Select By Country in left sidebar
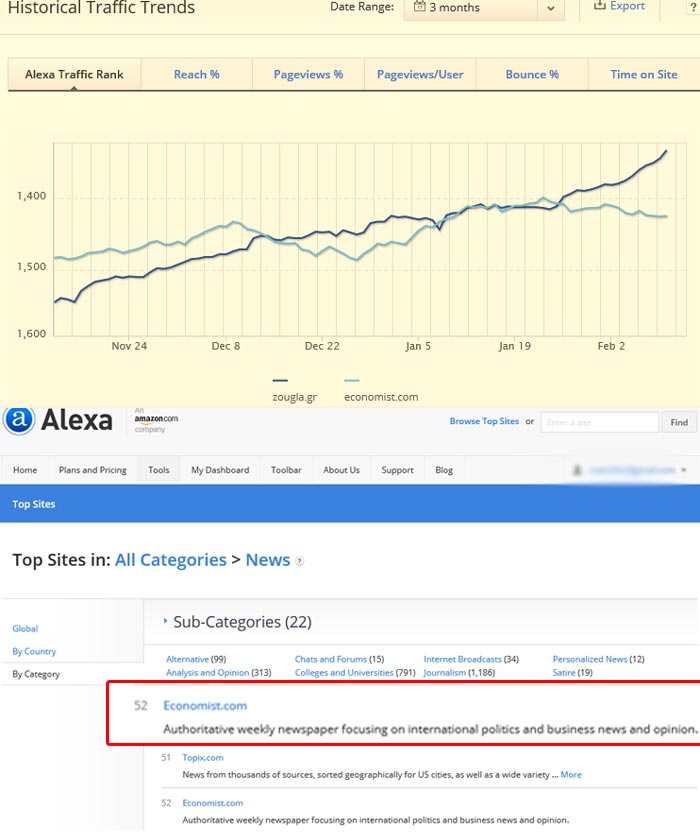This screenshot has height=837, width=700. [x=34, y=651]
